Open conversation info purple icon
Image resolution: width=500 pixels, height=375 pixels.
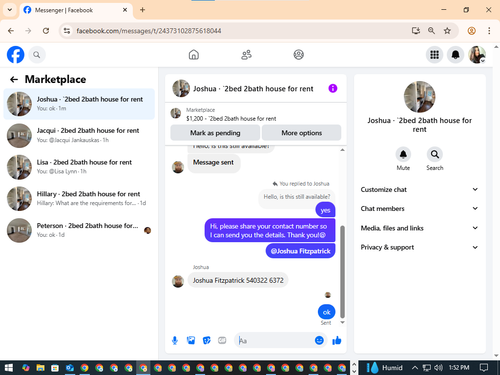(x=333, y=88)
